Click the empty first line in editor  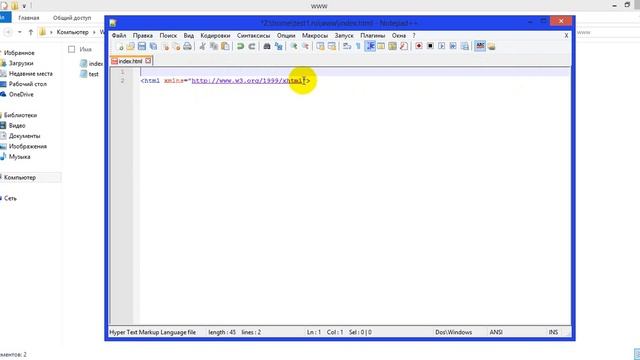(x=354, y=72)
